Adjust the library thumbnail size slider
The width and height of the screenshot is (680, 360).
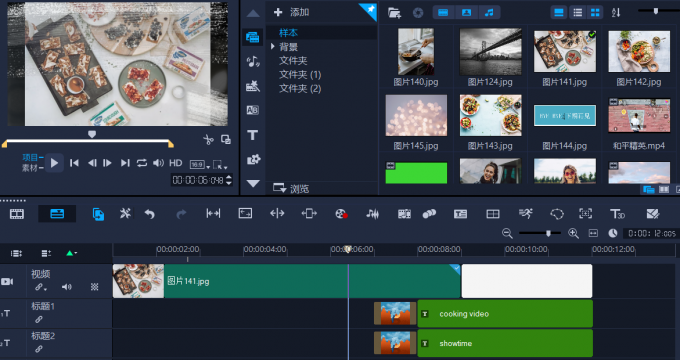click(656, 11)
